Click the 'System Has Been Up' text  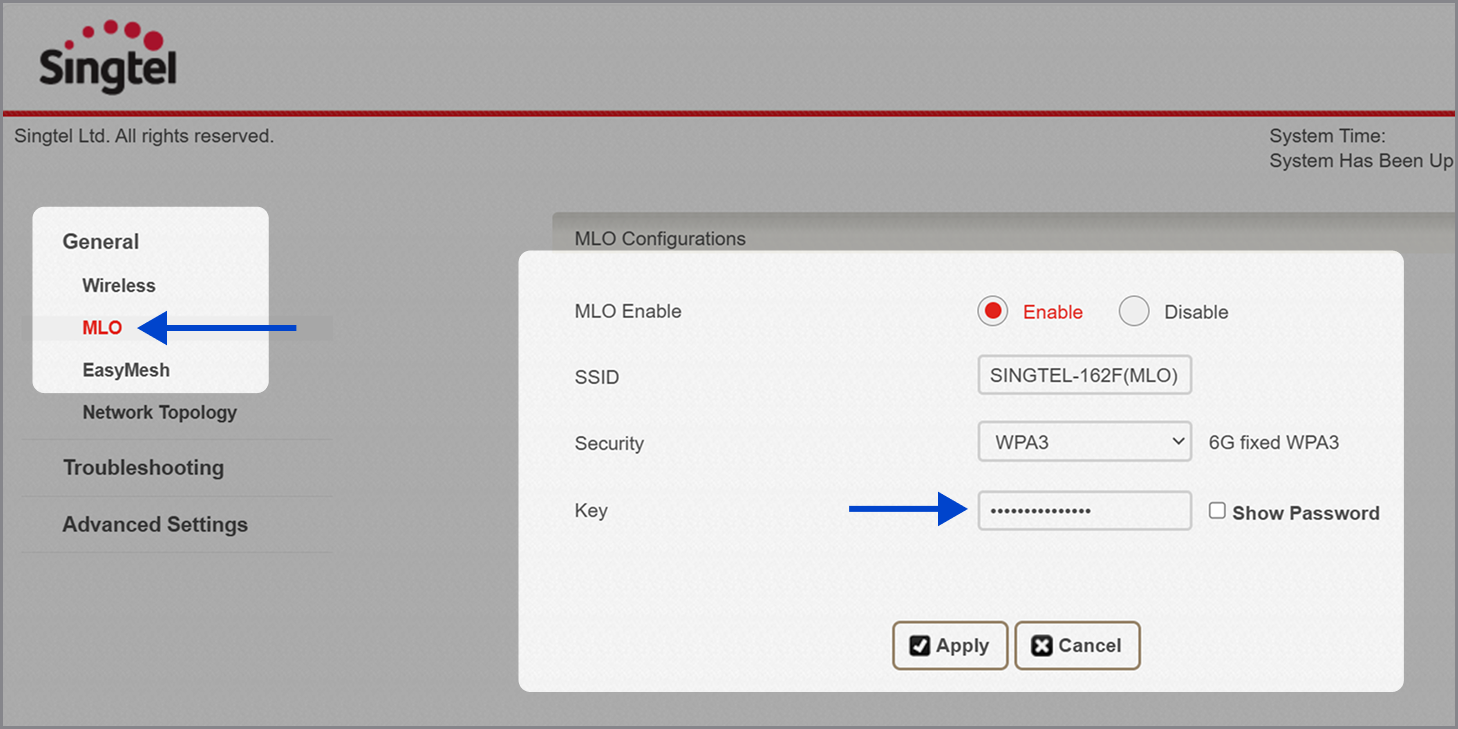pos(1361,161)
